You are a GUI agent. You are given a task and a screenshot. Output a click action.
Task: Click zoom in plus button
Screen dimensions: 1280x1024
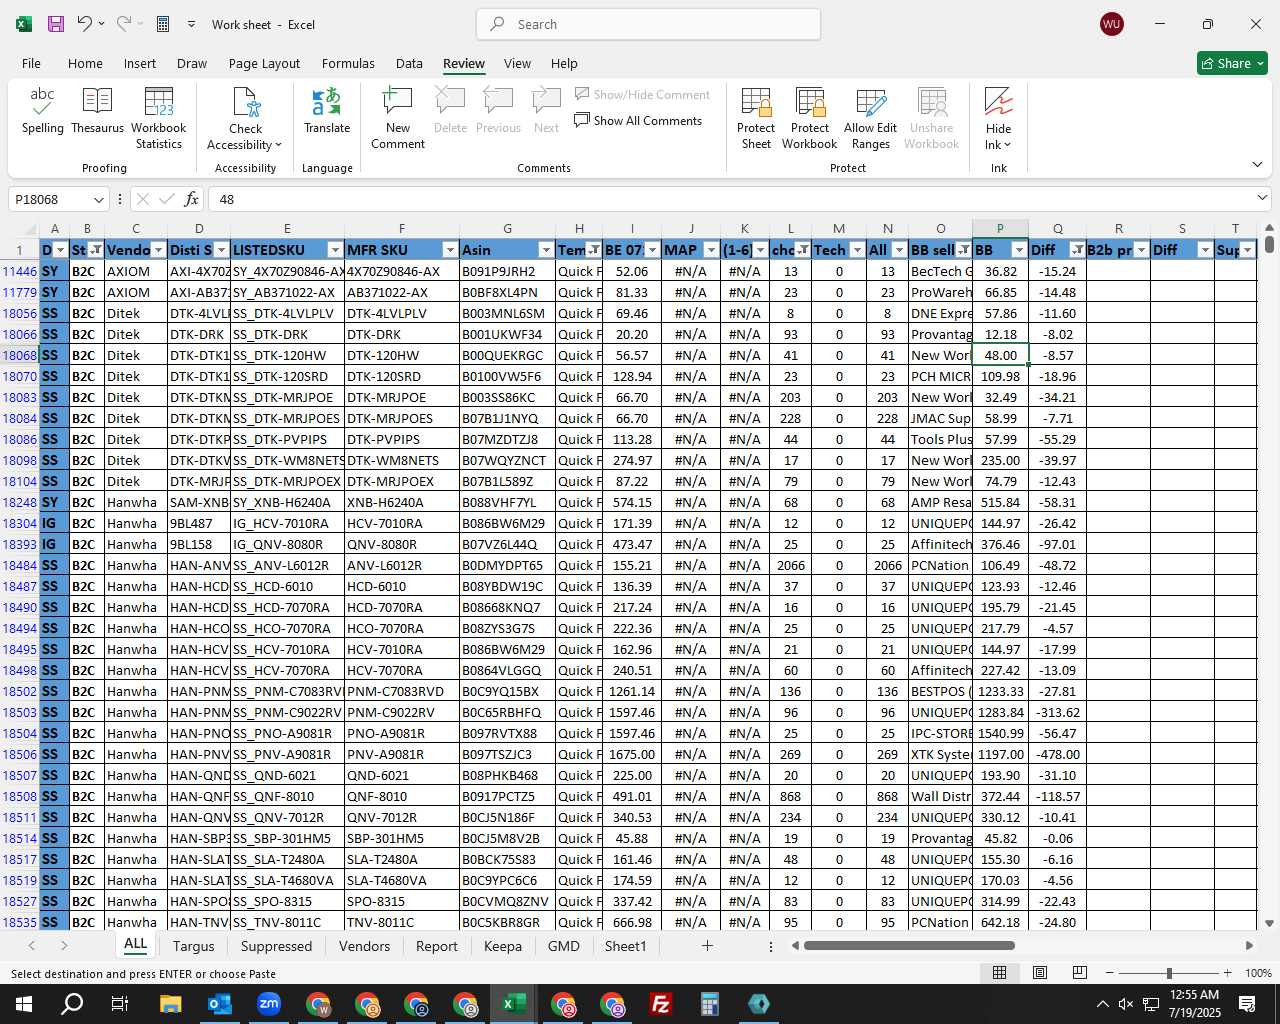1227,973
